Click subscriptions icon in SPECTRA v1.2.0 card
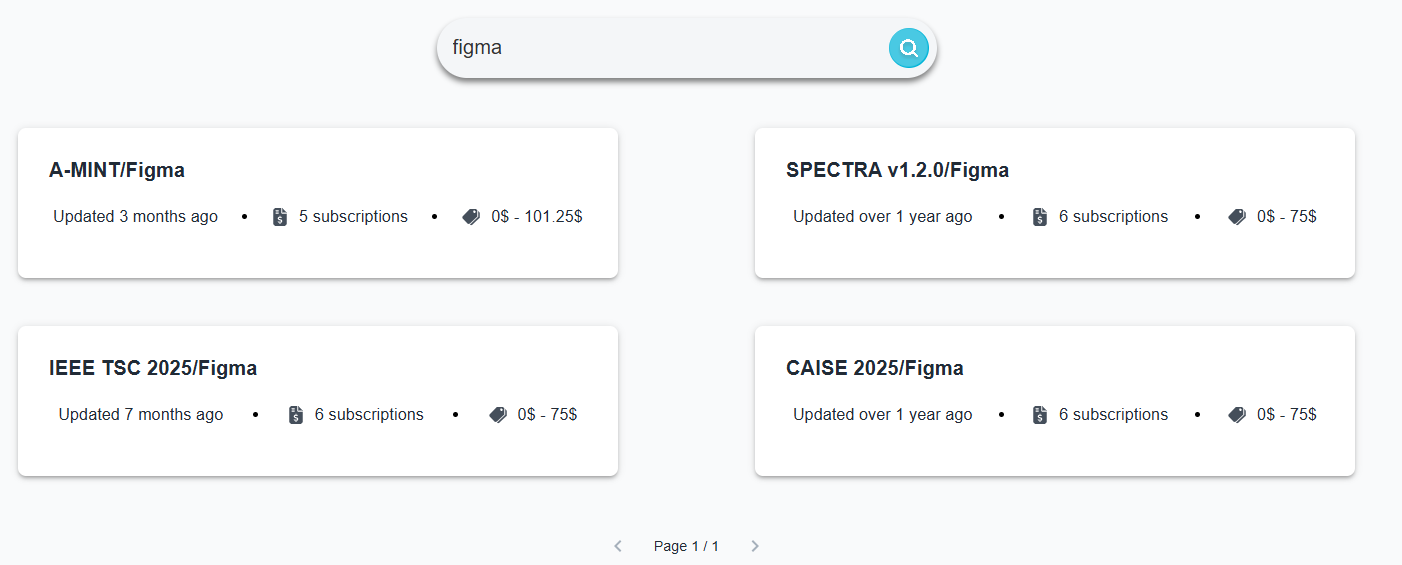This screenshot has width=1402, height=565. [1040, 217]
